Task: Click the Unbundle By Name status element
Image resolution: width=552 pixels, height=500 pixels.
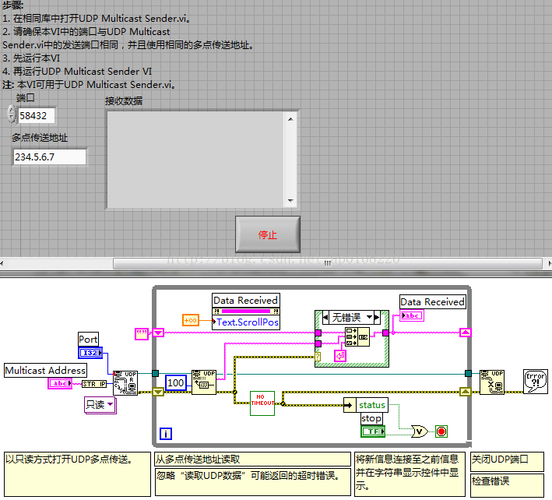Action: [372, 405]
